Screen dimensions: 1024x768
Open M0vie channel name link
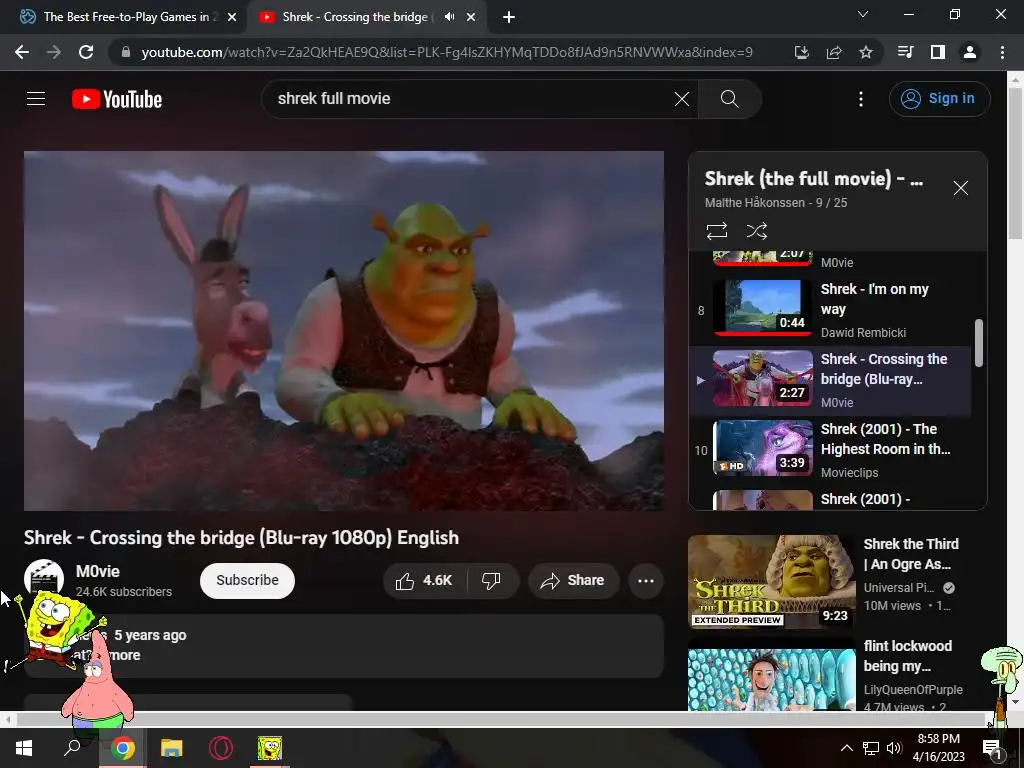(98, 571)
